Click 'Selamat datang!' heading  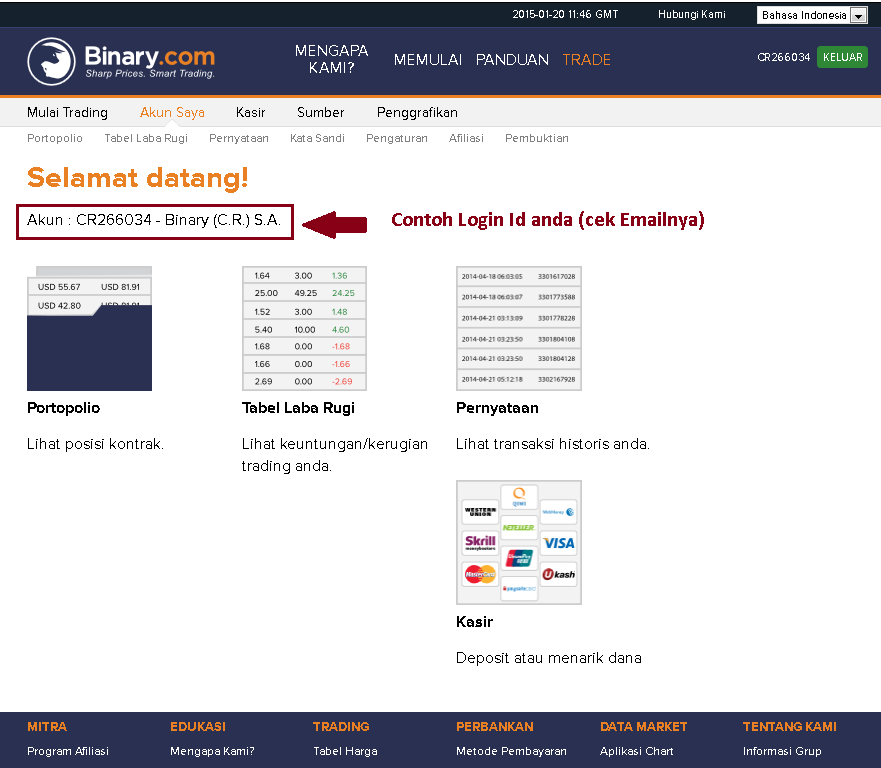(x=137, y=178)
